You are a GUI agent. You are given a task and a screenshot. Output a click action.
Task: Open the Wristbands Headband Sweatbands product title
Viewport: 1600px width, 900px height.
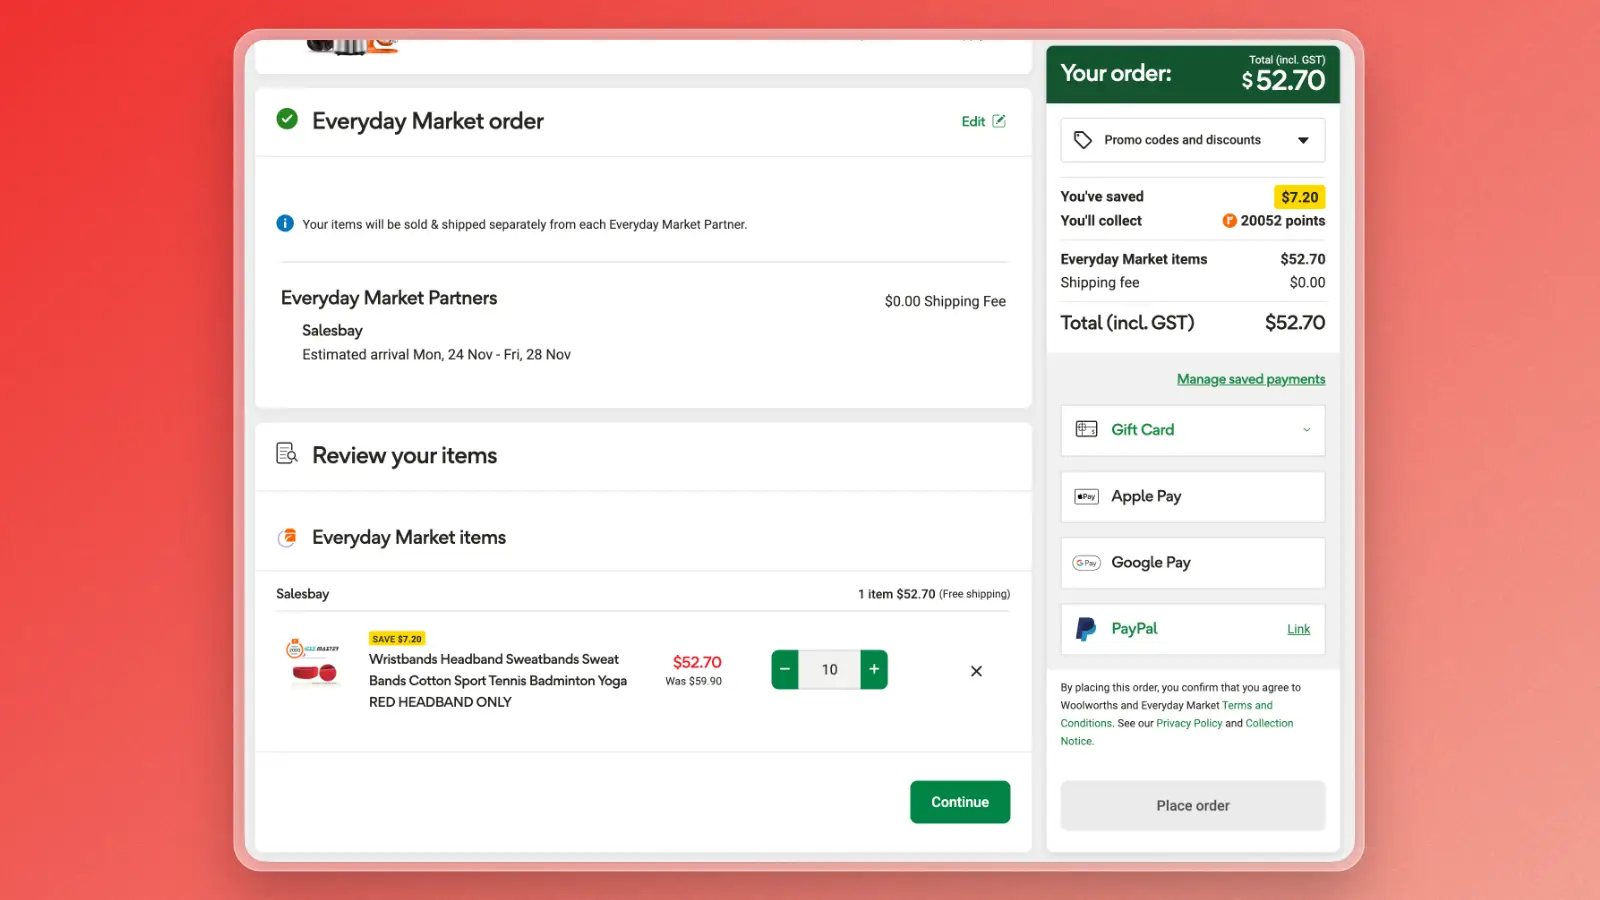[x=498, y=680]
